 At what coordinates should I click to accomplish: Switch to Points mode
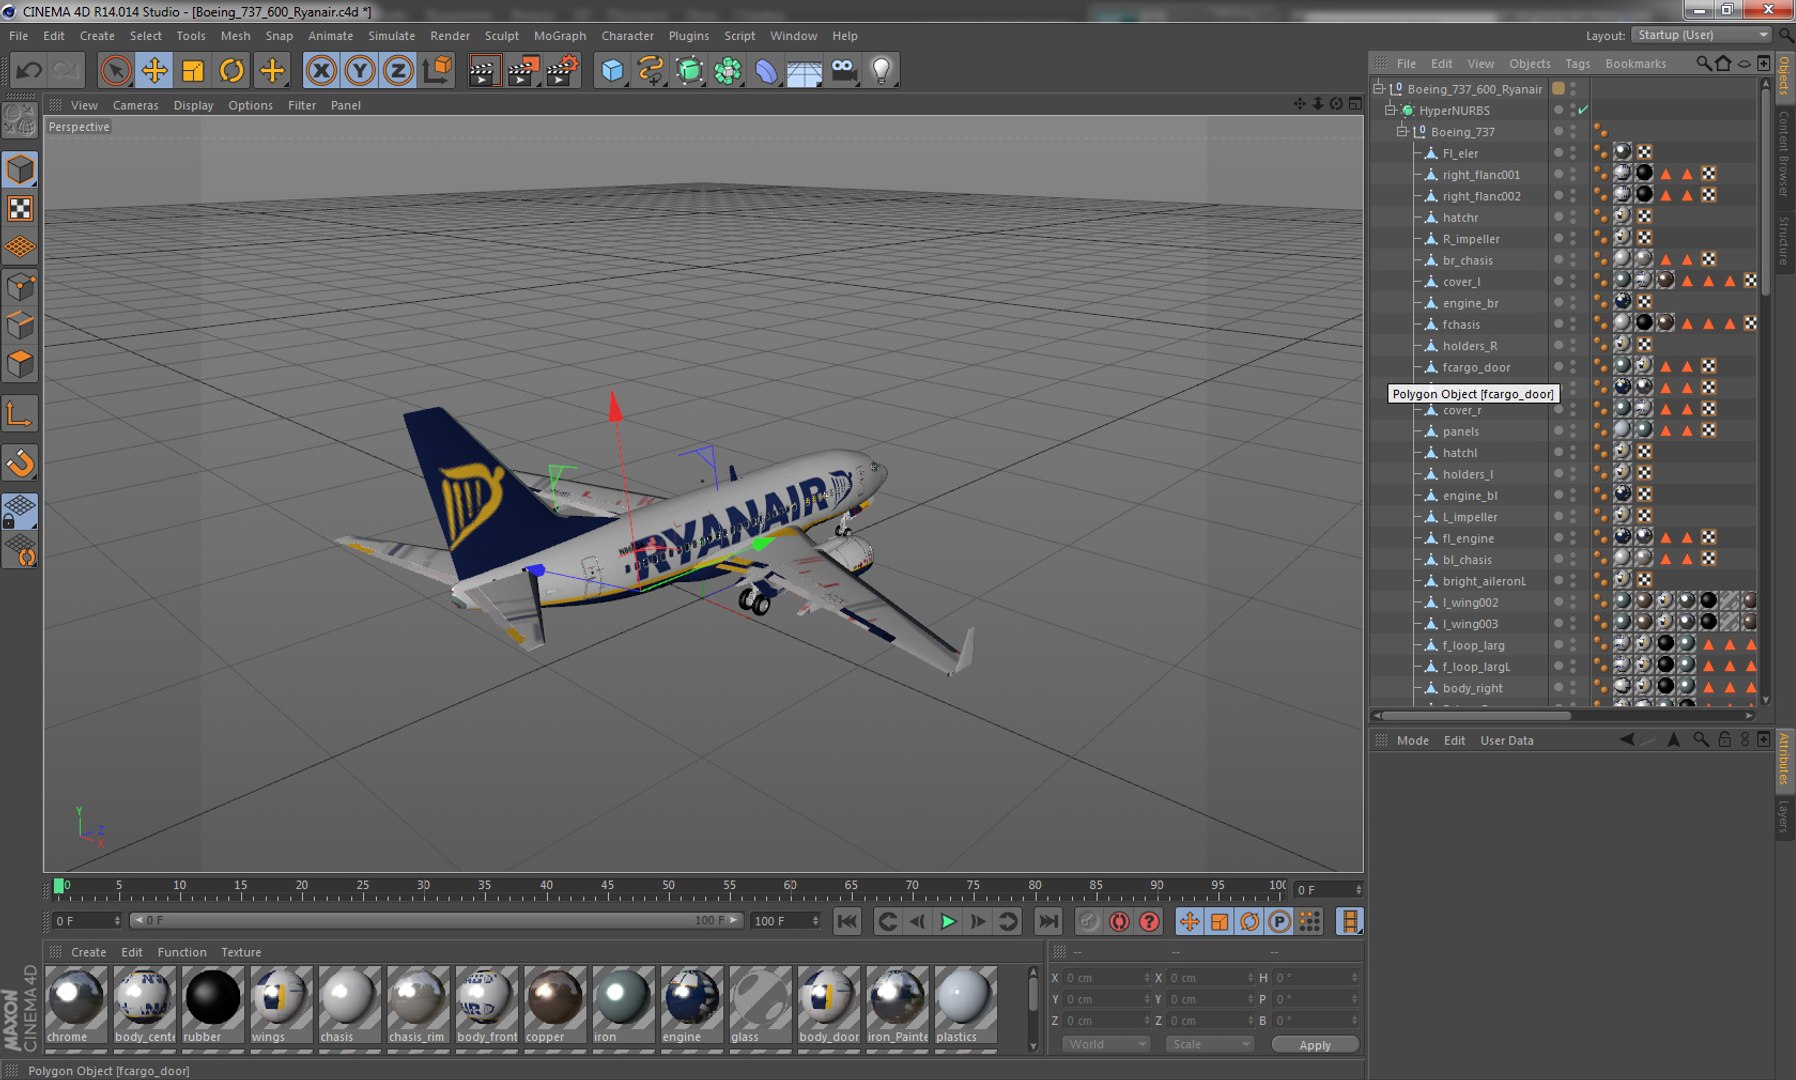click(x=20, y=288)
